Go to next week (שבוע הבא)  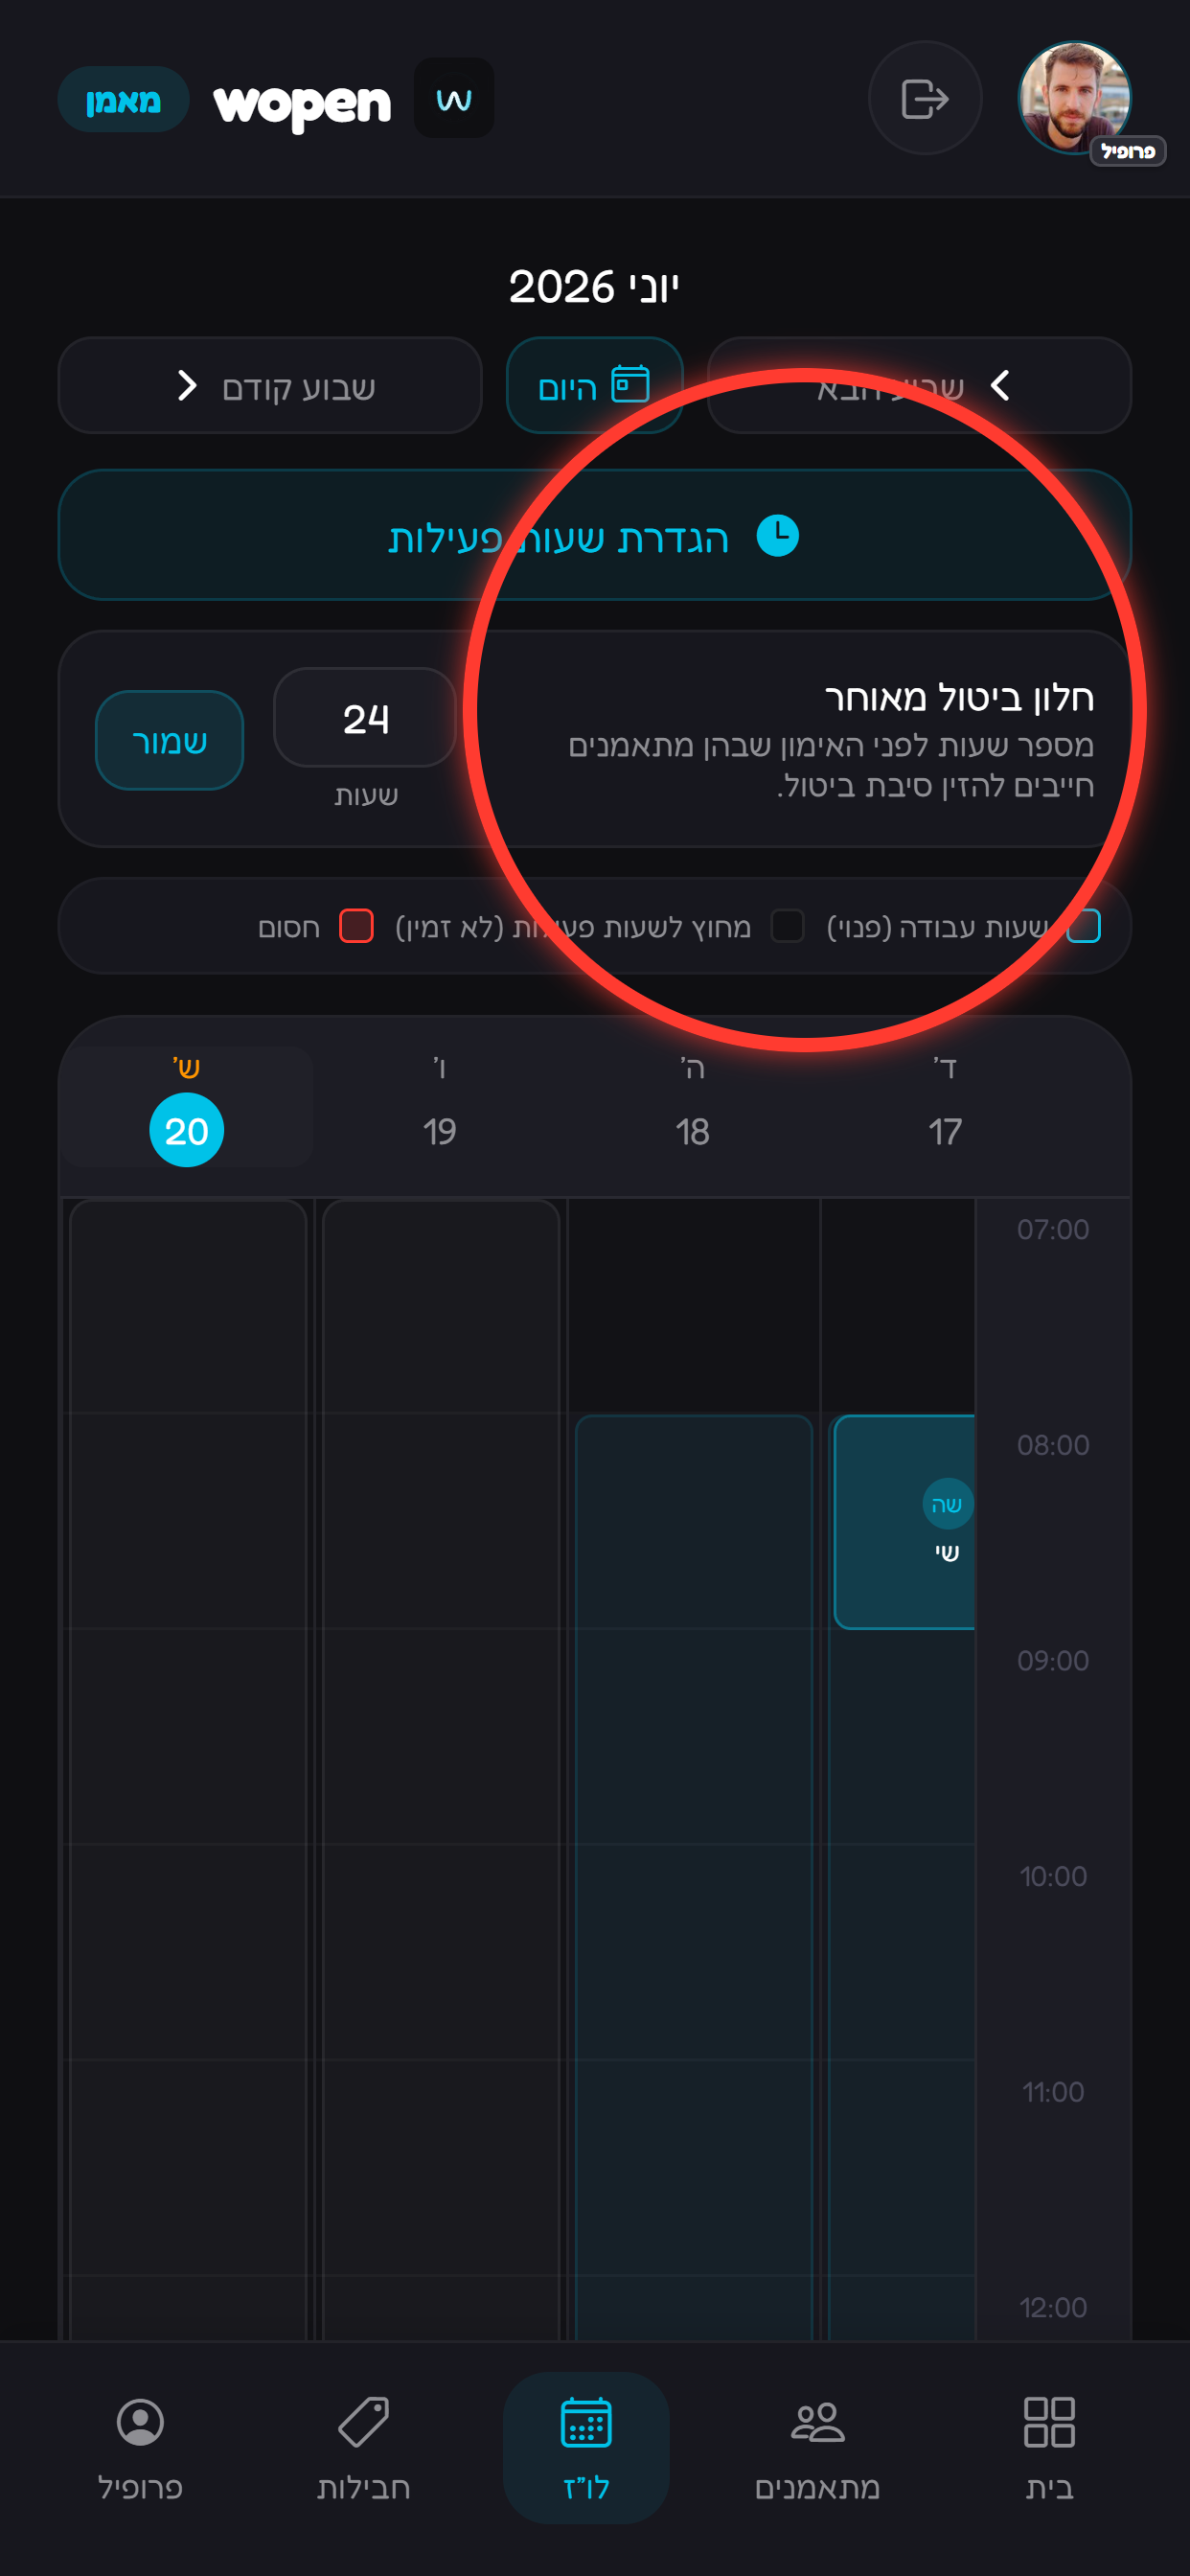tap(919, 386)
